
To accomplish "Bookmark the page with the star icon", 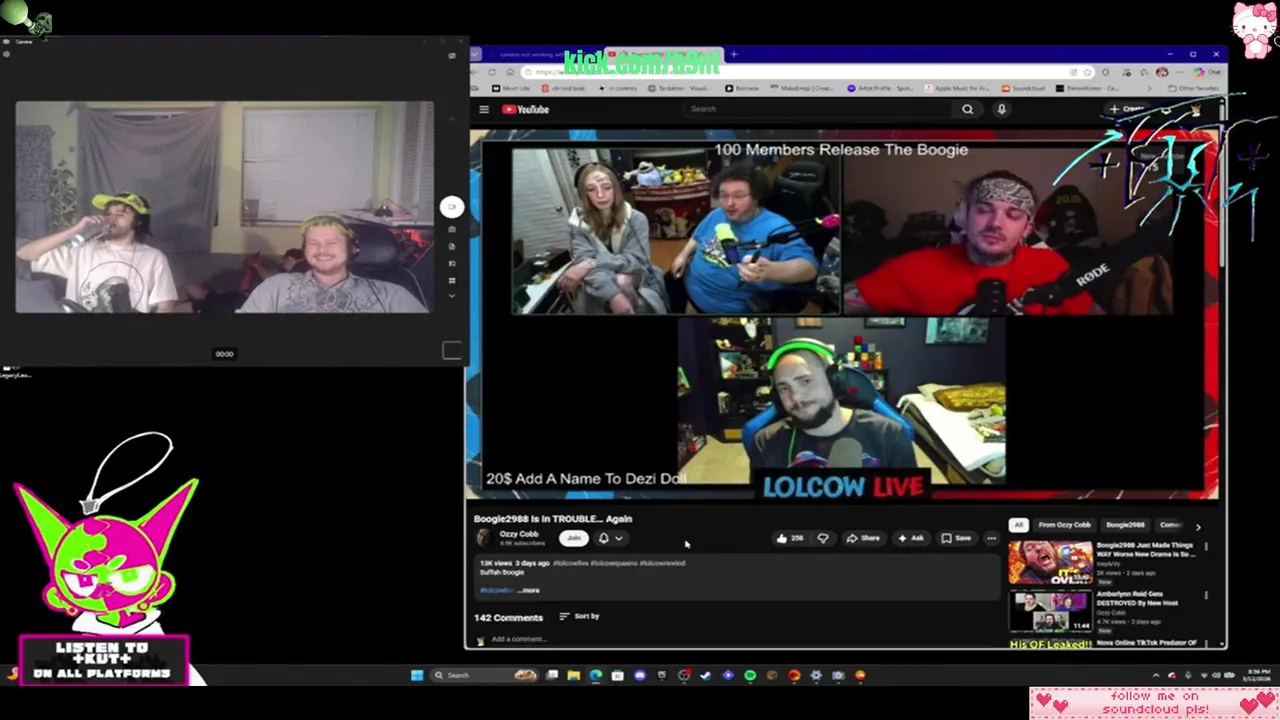I will point(1087,72).
